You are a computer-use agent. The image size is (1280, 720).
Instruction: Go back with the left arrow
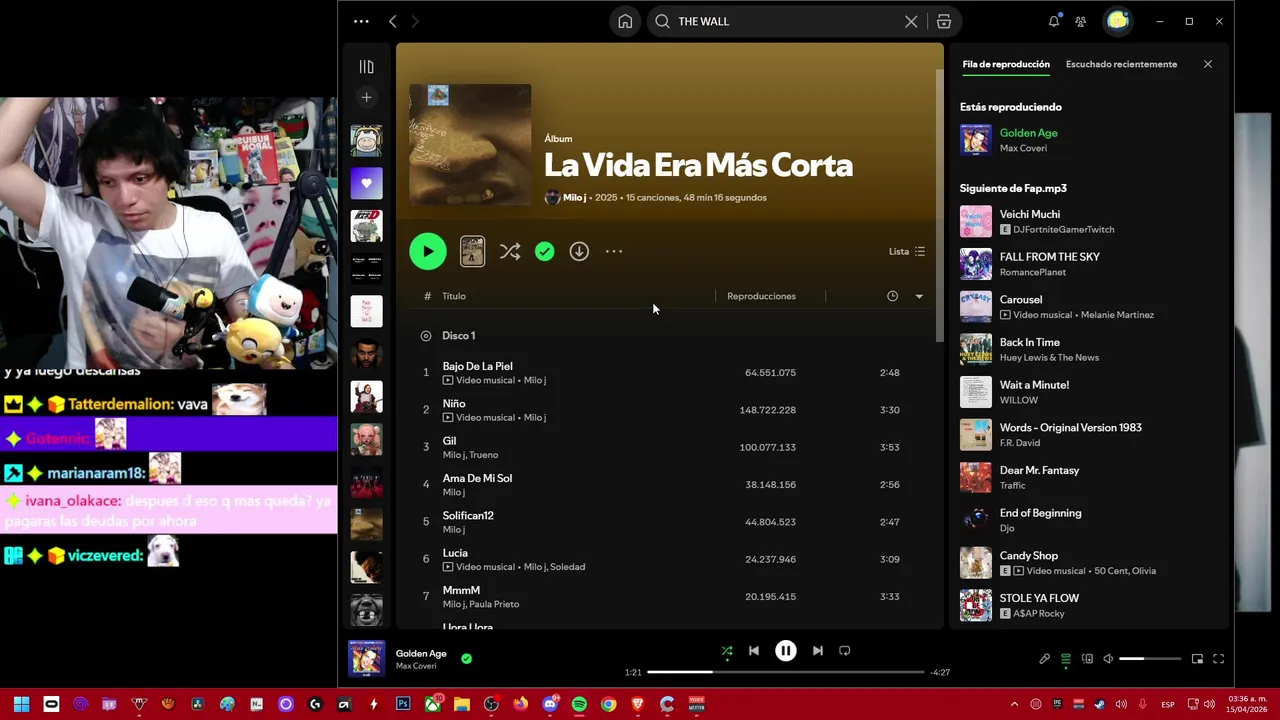393,21
